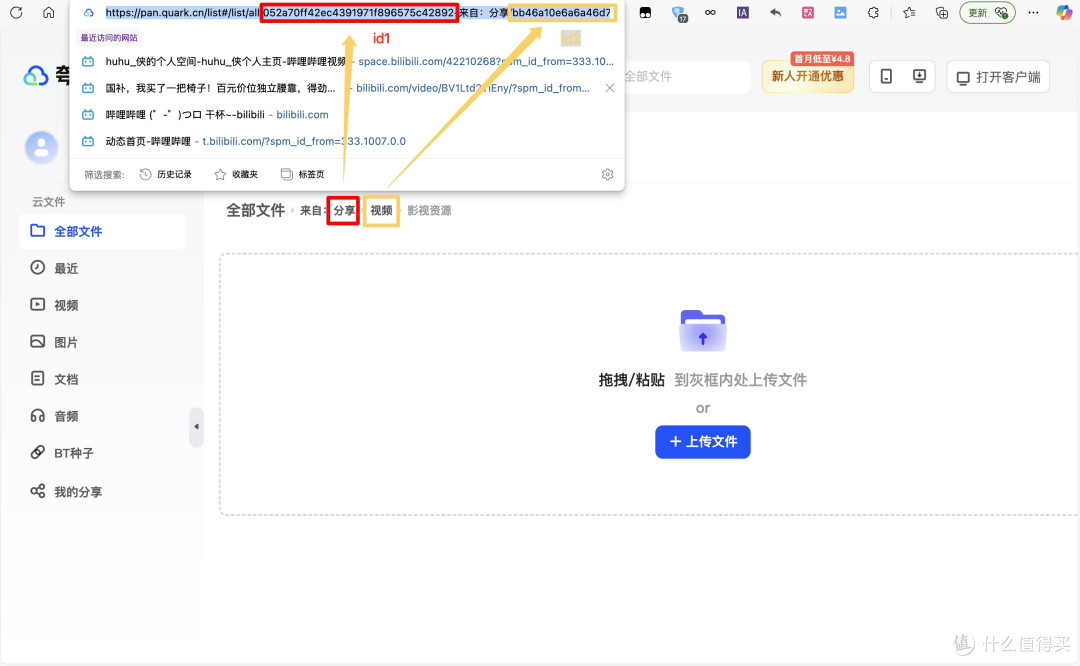
Task: Open the three-dot browser settings menu
Action: click(1033, 12)
